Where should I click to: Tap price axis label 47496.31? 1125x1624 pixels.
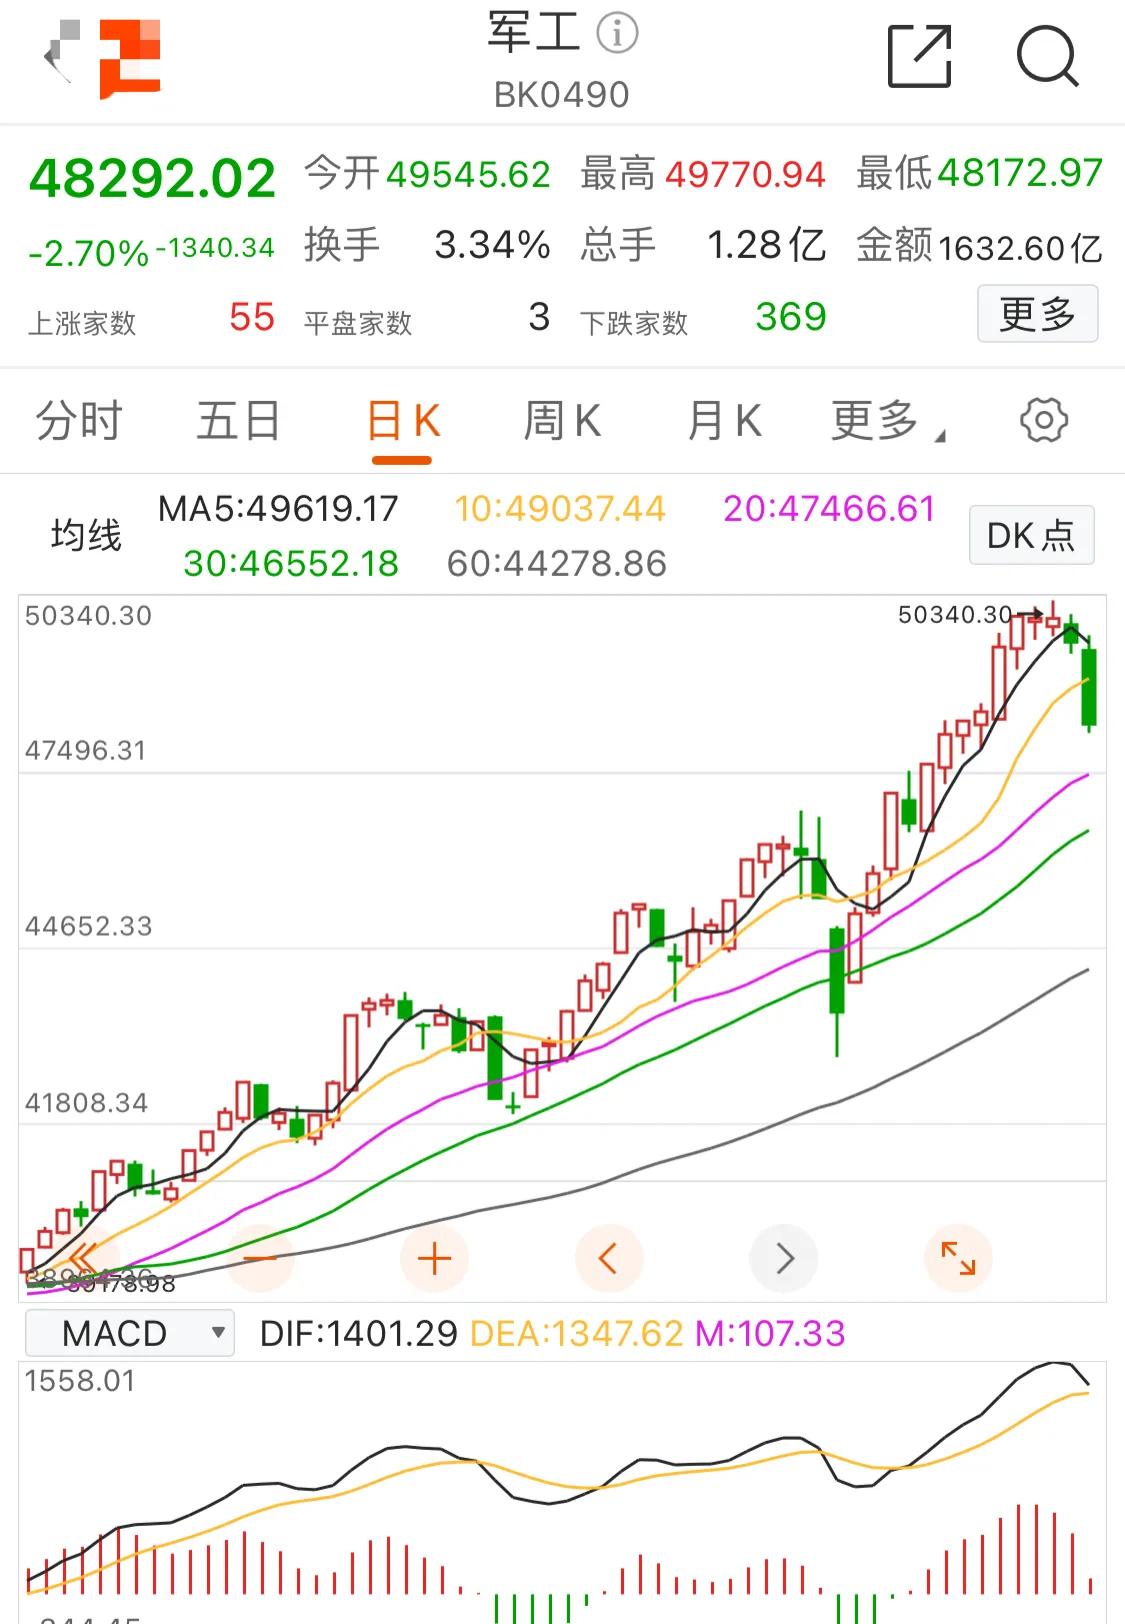pos(86,750)
